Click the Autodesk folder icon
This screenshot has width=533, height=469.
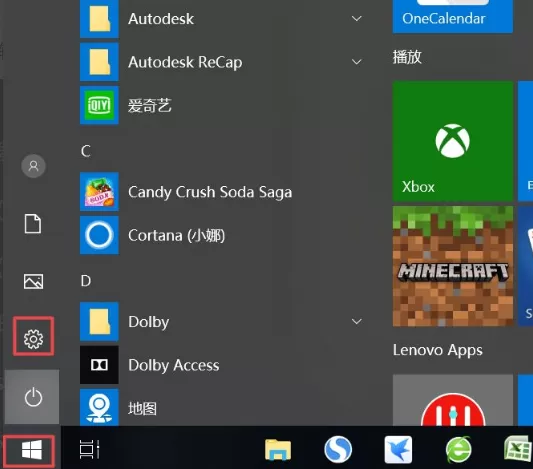tap(99, 19)
